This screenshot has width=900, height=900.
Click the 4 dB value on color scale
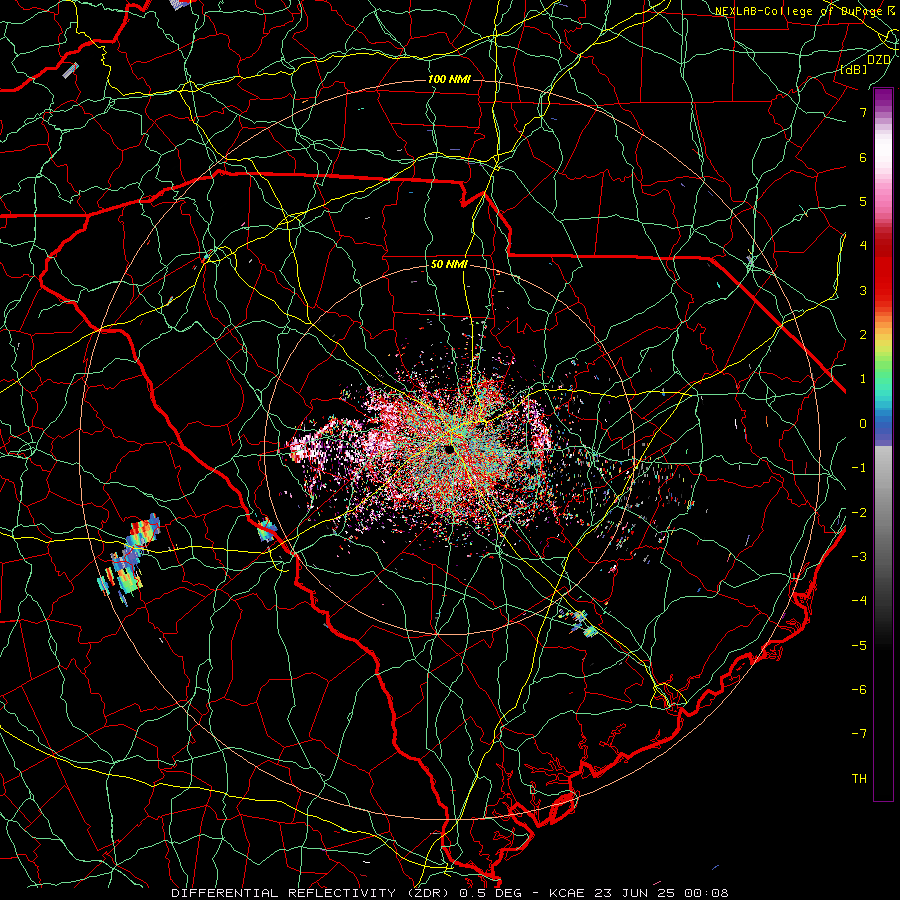pos(863,246)
